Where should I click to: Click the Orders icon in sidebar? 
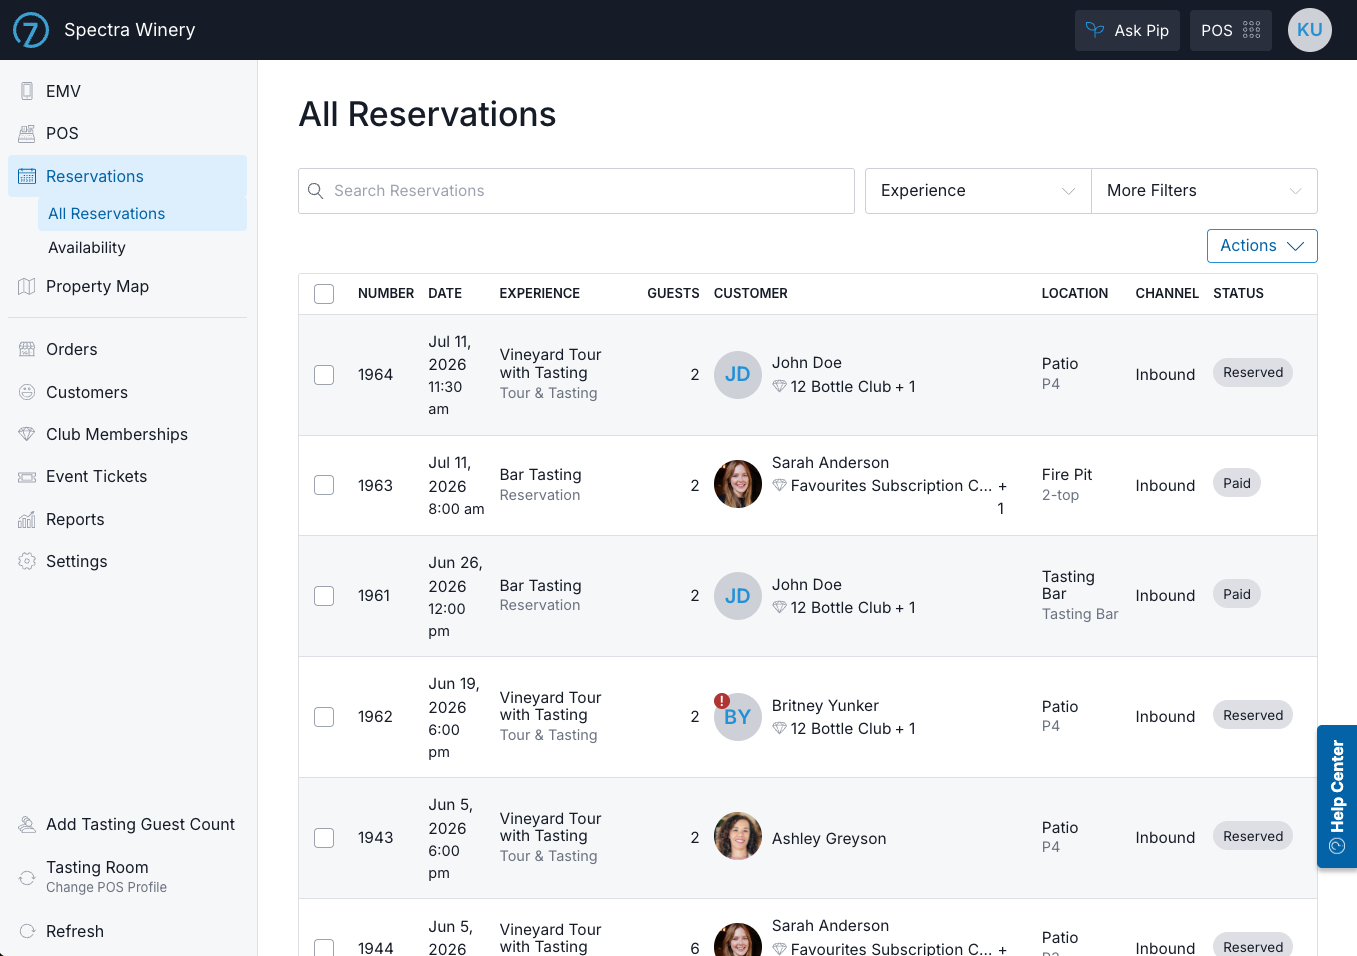27,349
